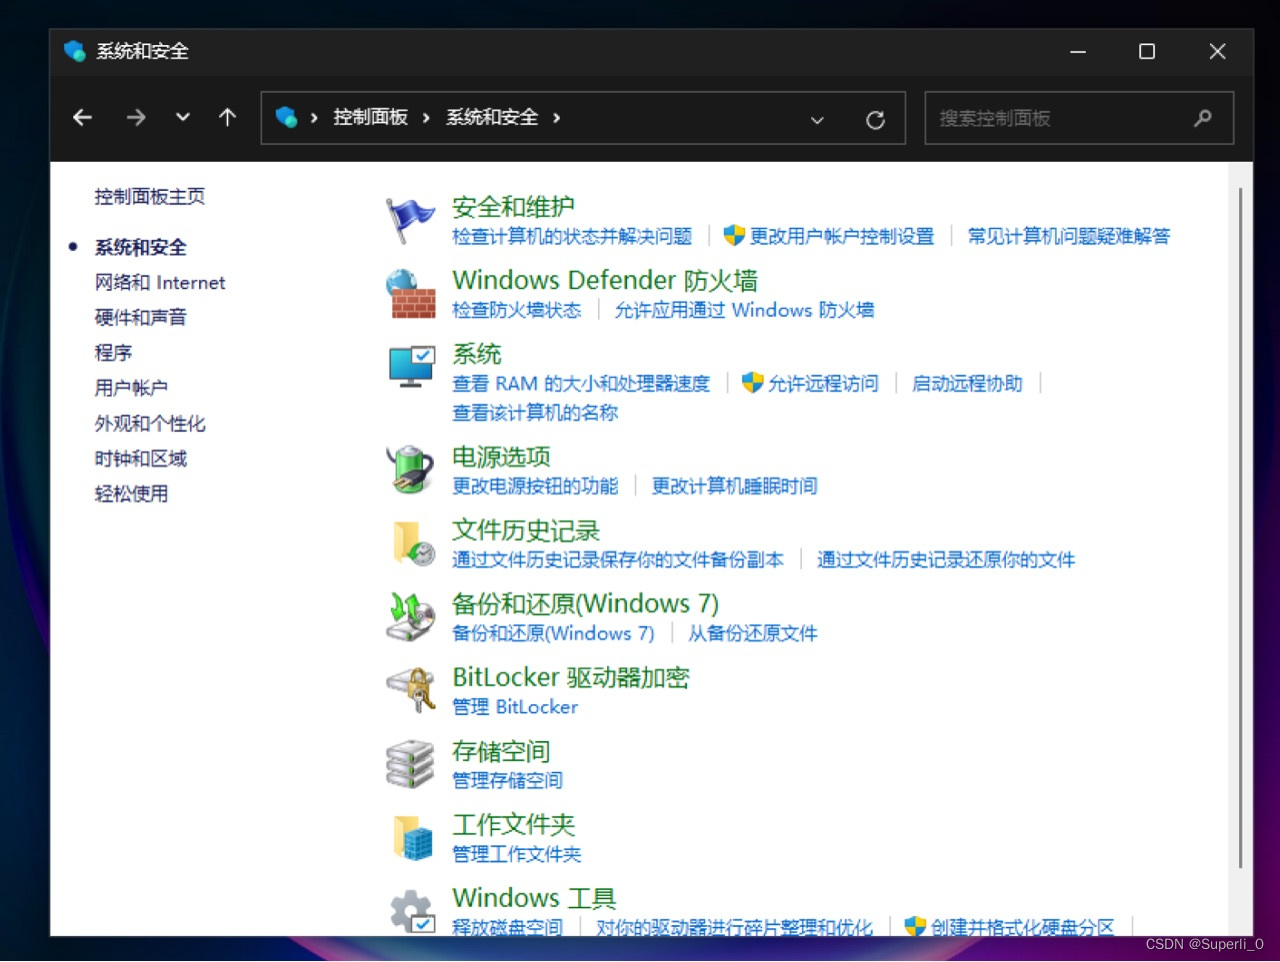This screenshot has width=1280, height=962.
Task: Click 更改计算机睡眠时间 link
Action: [x=734, y=486]
